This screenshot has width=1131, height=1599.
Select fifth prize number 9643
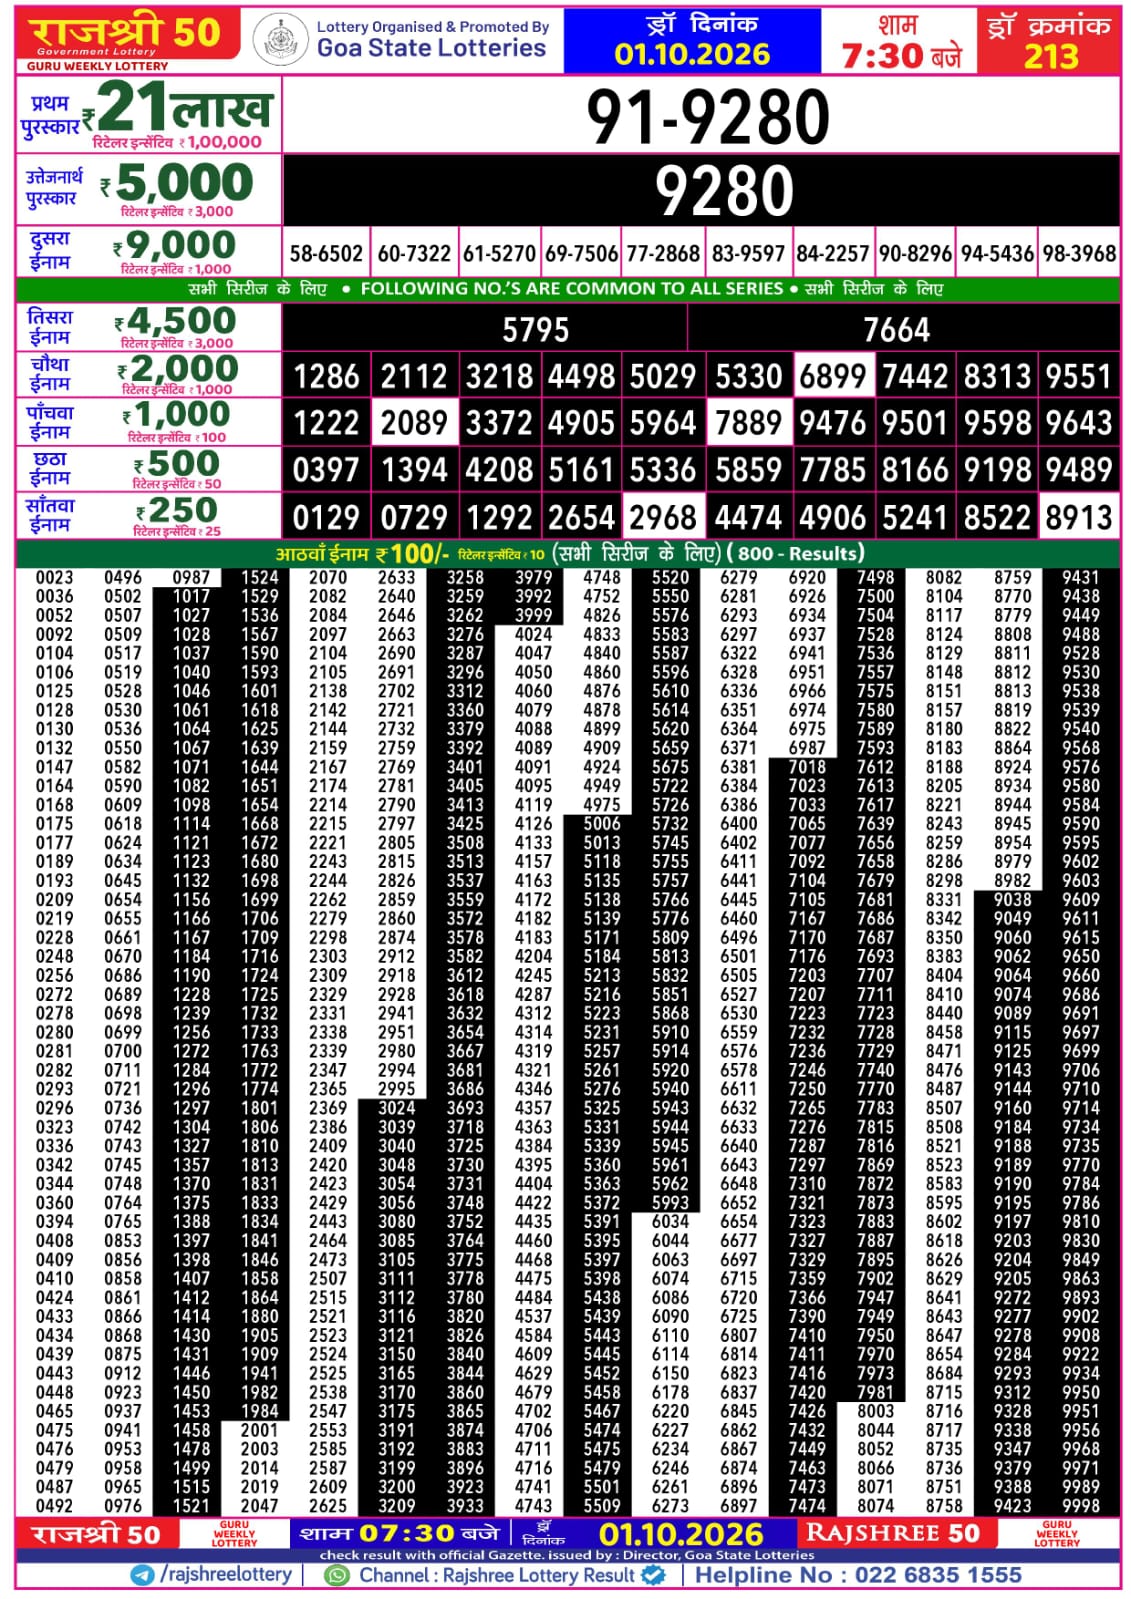[1079, 423]
